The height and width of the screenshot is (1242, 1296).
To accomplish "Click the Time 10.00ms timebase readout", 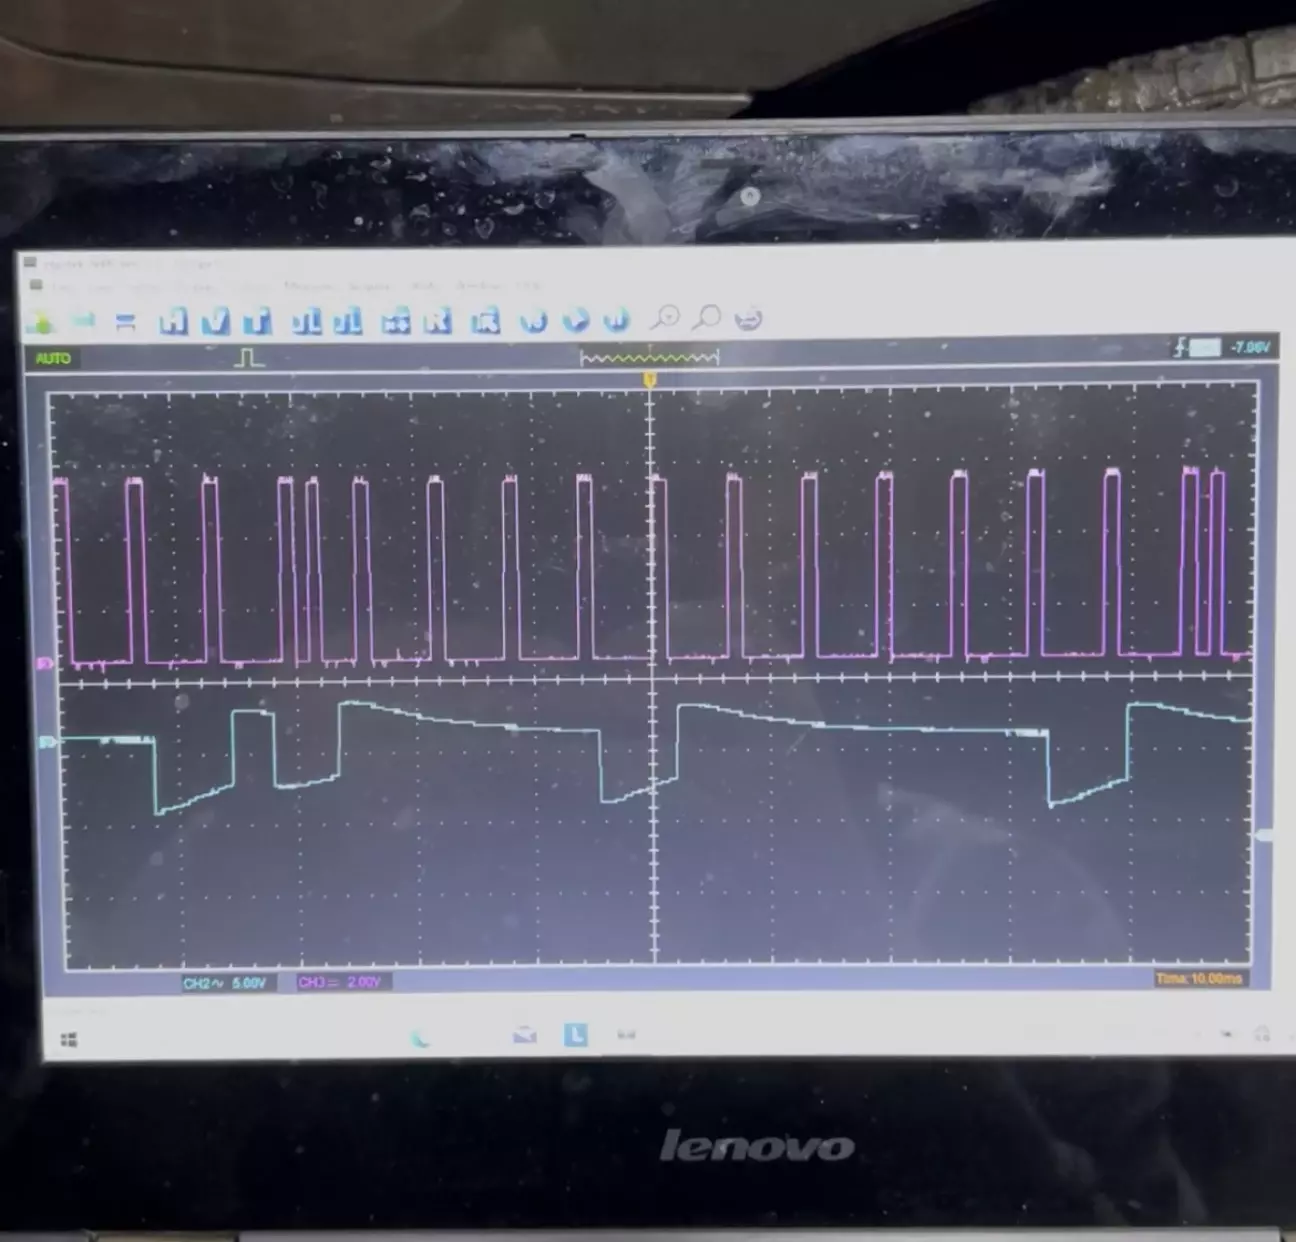I will pyautogui.click(x=1199, y=978).
